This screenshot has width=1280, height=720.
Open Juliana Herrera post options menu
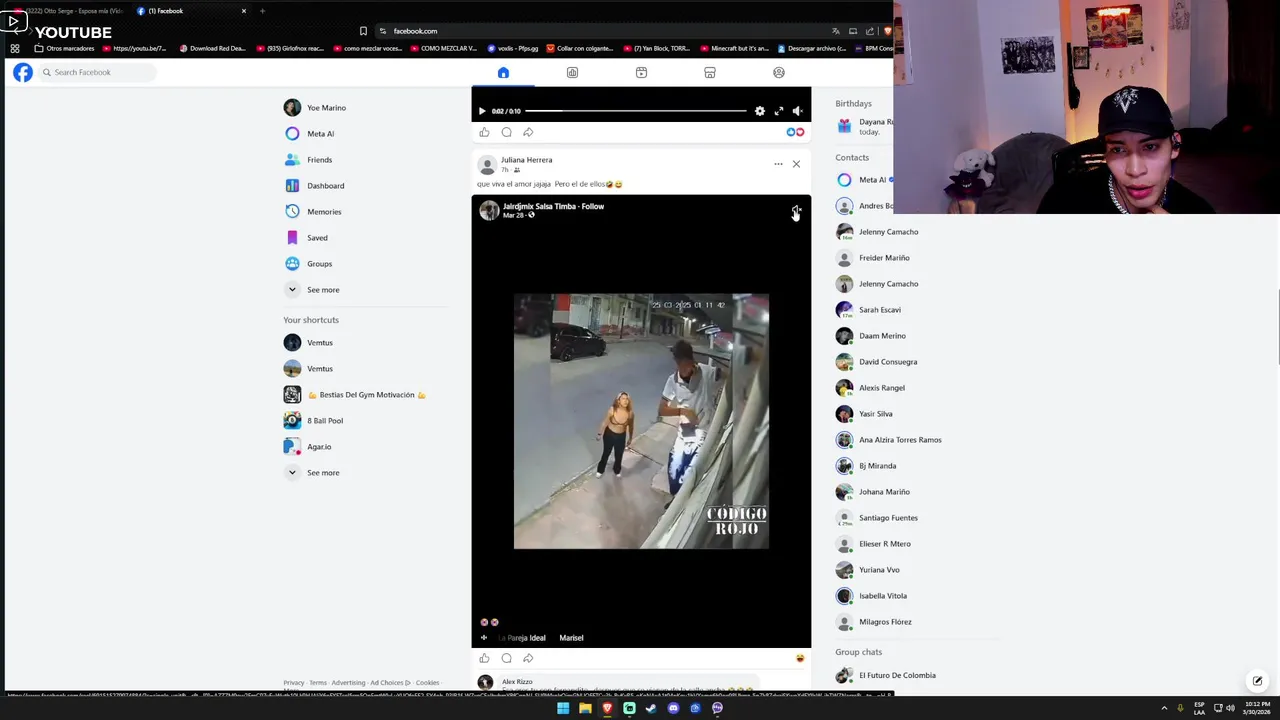(x=778, y=164)
